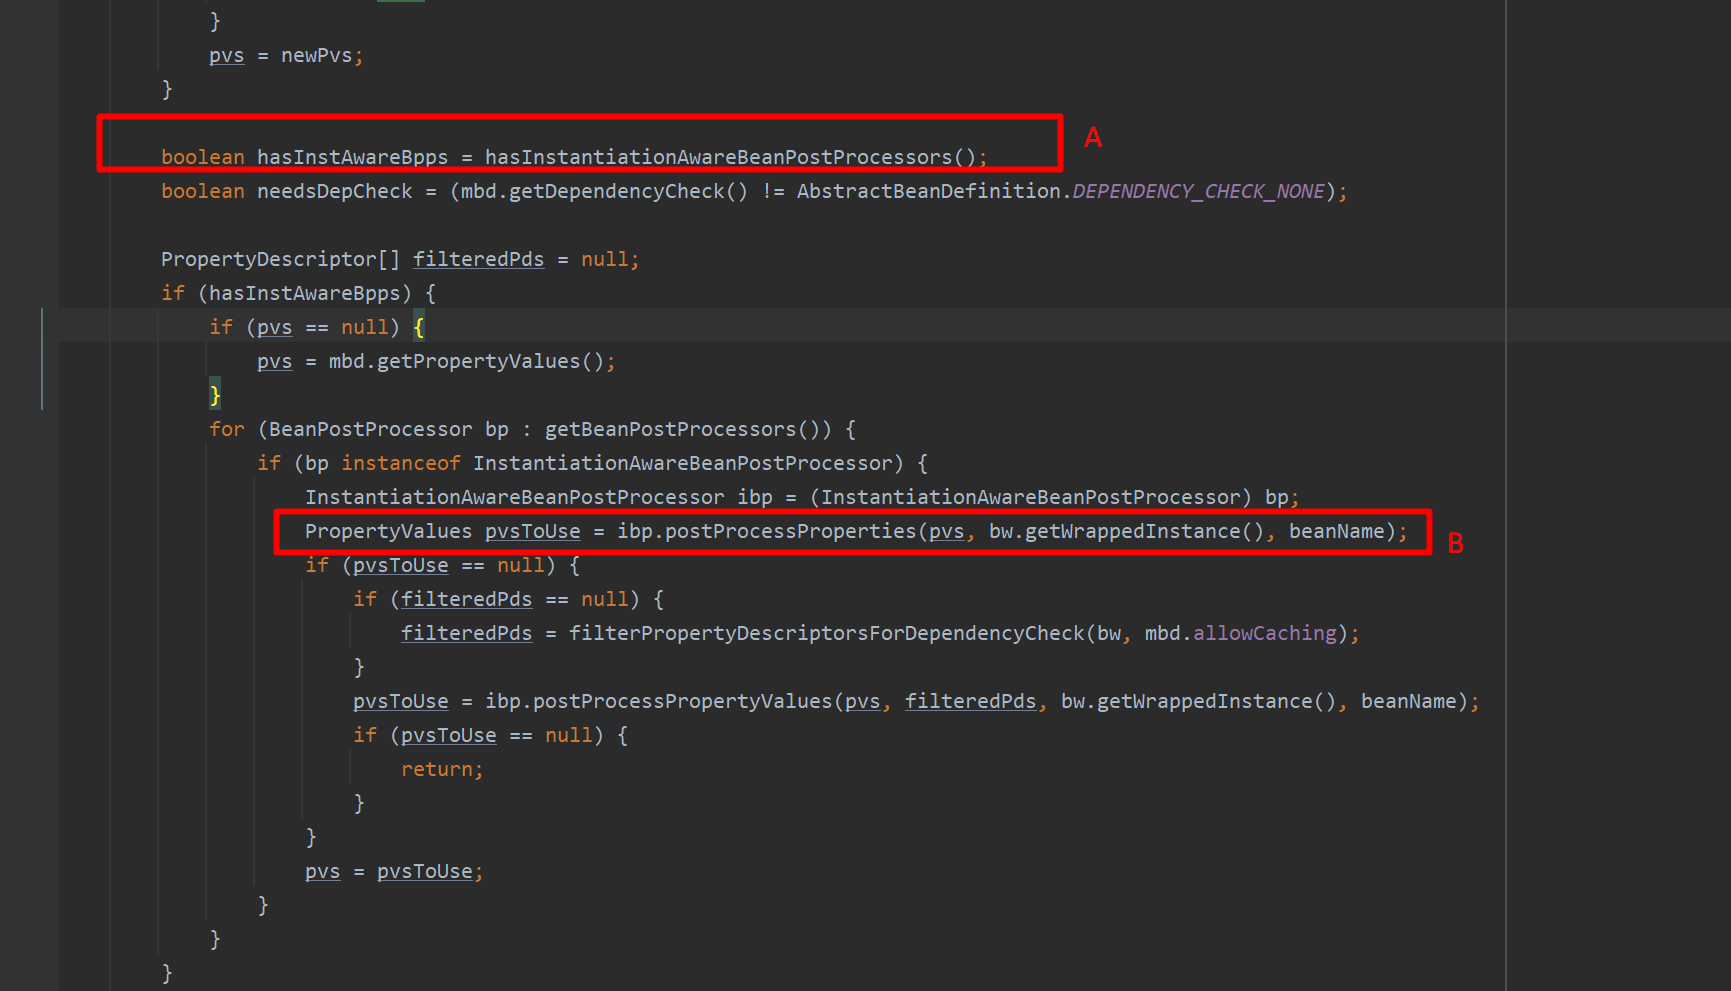Click the PropertyDescriptor[] type
Viewport: 1731px width, 991px height.
(x=281, y=259)
